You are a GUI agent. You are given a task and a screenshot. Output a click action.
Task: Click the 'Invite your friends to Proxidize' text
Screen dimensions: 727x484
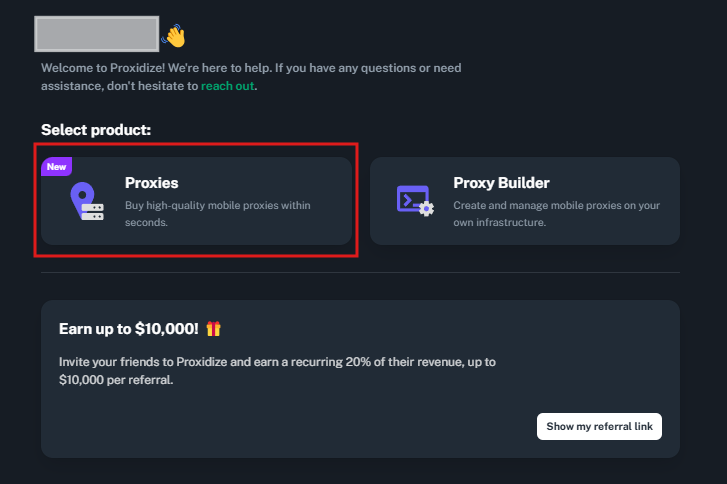click(277, 371)
